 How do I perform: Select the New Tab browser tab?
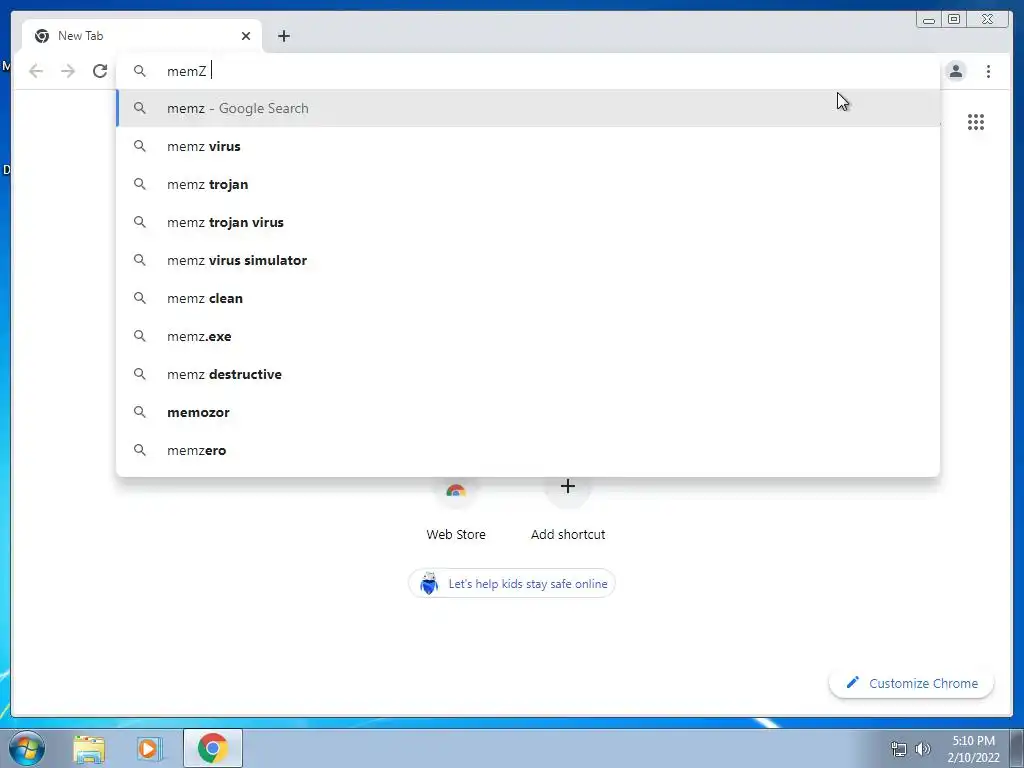pos(142,36)
